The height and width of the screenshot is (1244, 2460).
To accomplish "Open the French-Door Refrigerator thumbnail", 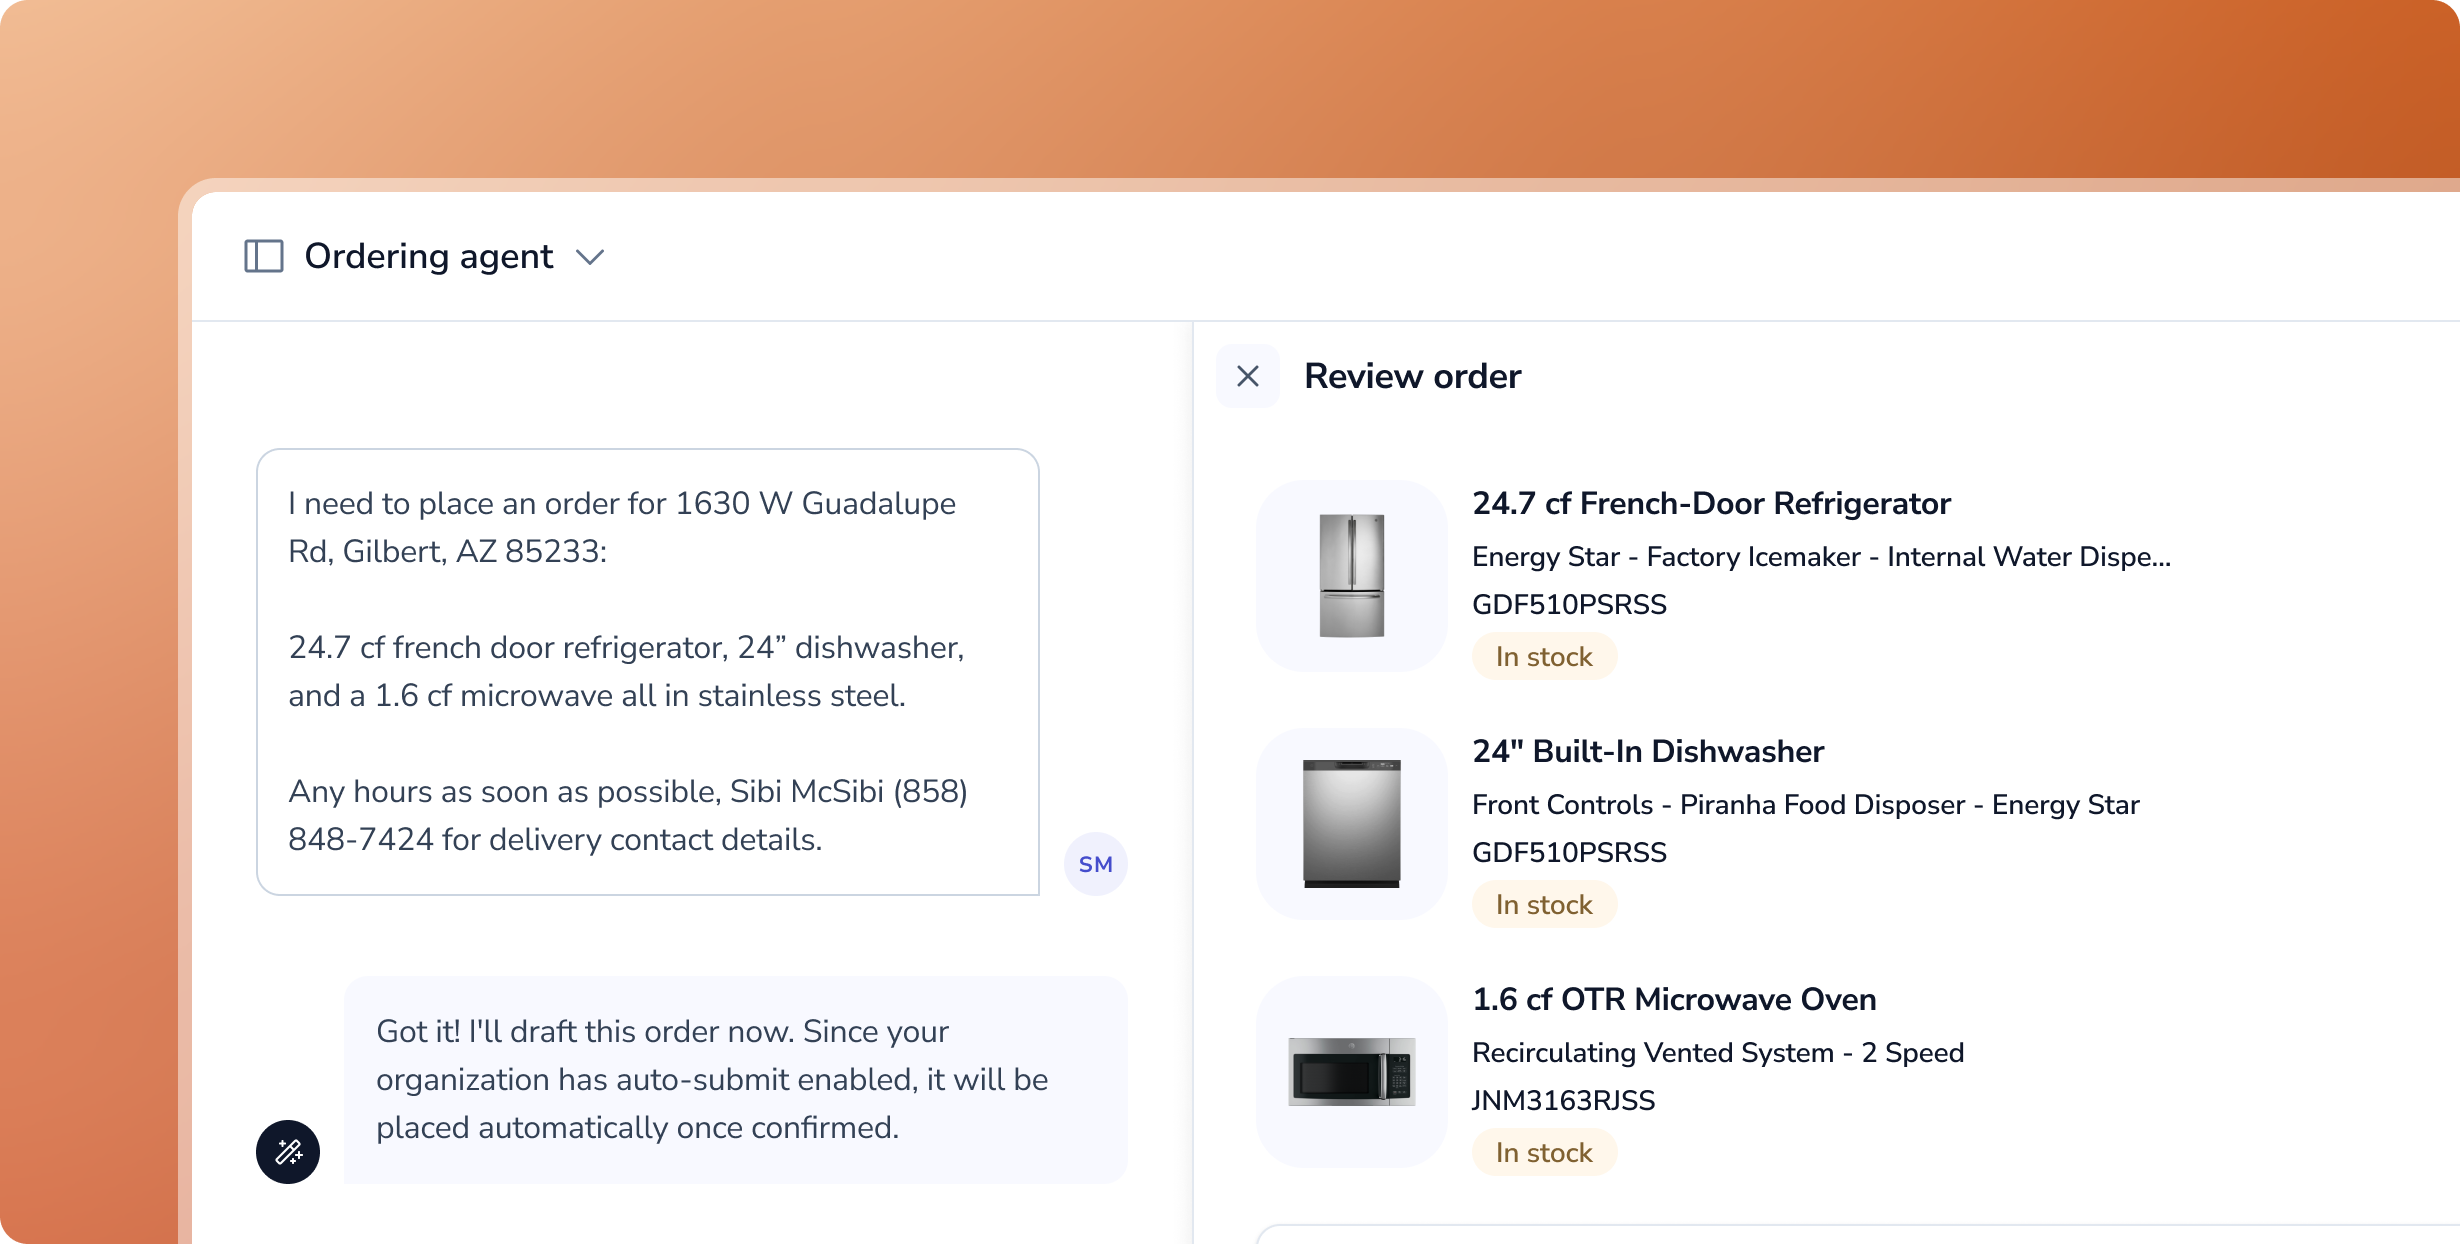I will tap(1352, 576).
